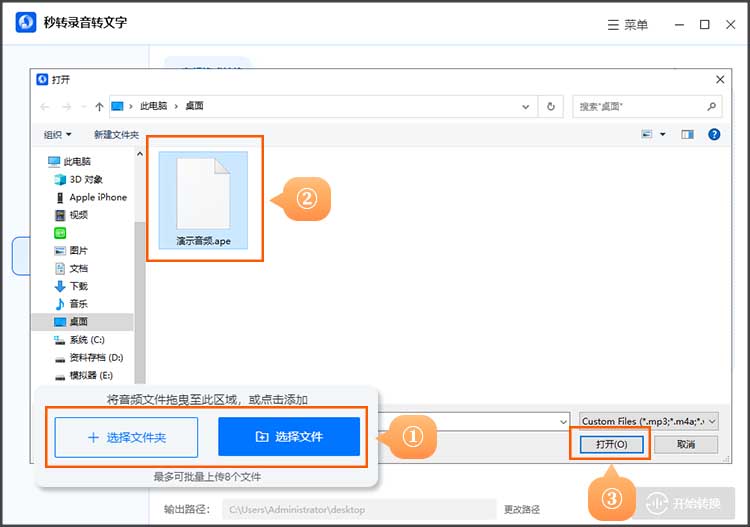Click the 打开(O) button

[x=610, y=444]
